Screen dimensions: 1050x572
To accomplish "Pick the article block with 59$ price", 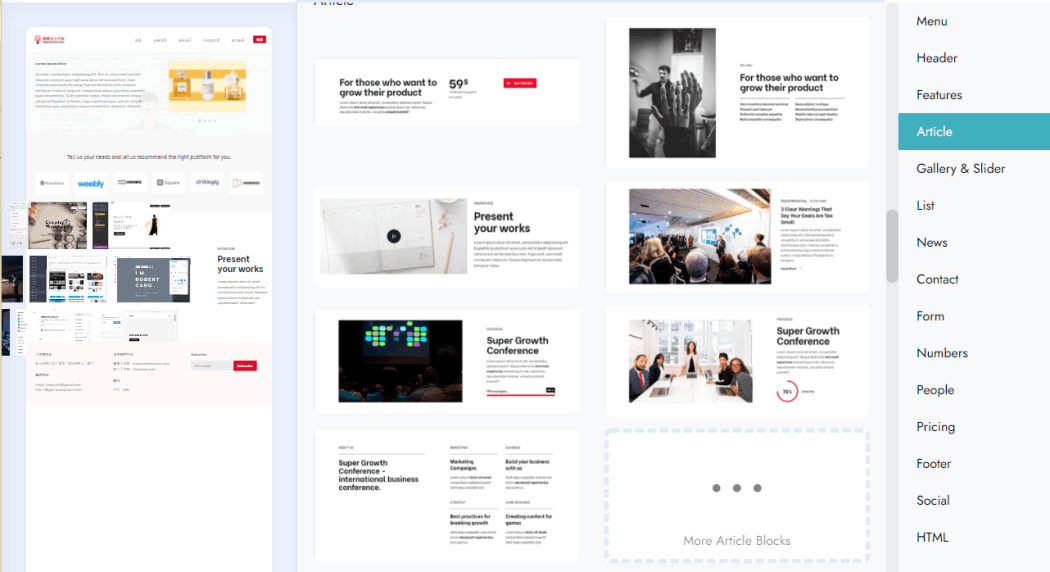I will [x=447, y=92].
